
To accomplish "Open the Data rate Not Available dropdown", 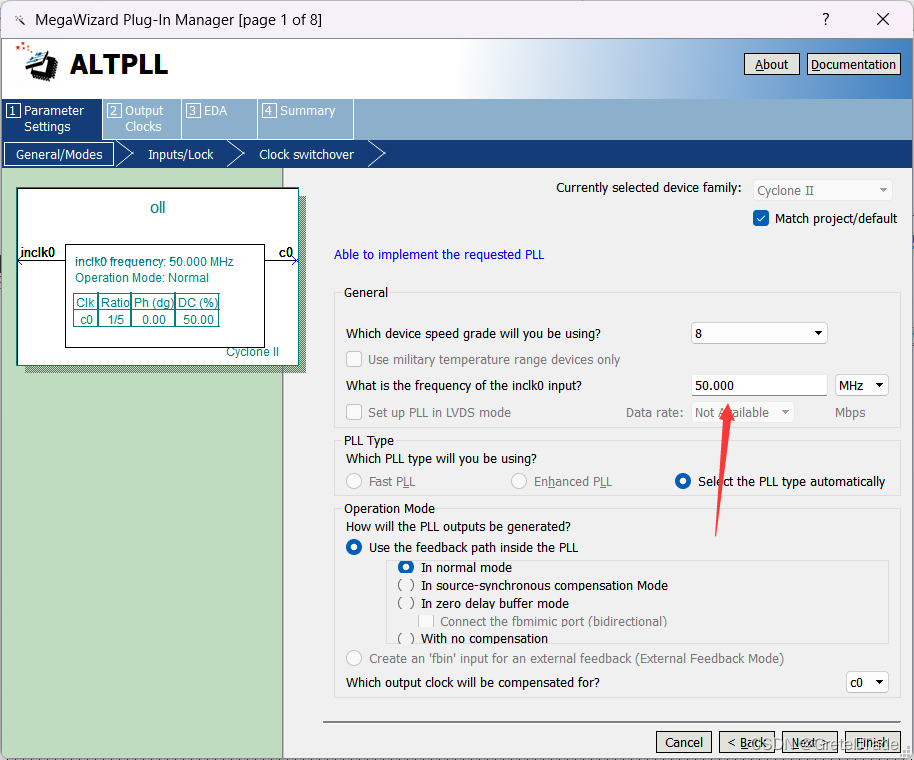I will [x=743, y=413].
